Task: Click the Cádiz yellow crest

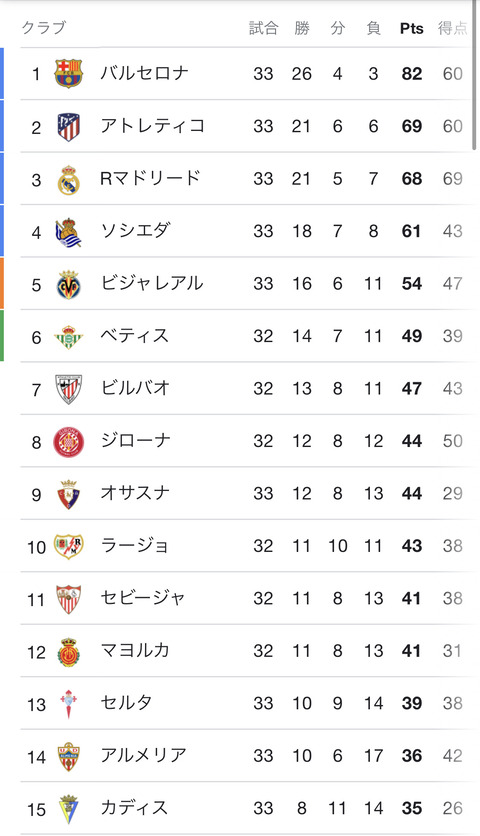Action: [x=68, y=809]
